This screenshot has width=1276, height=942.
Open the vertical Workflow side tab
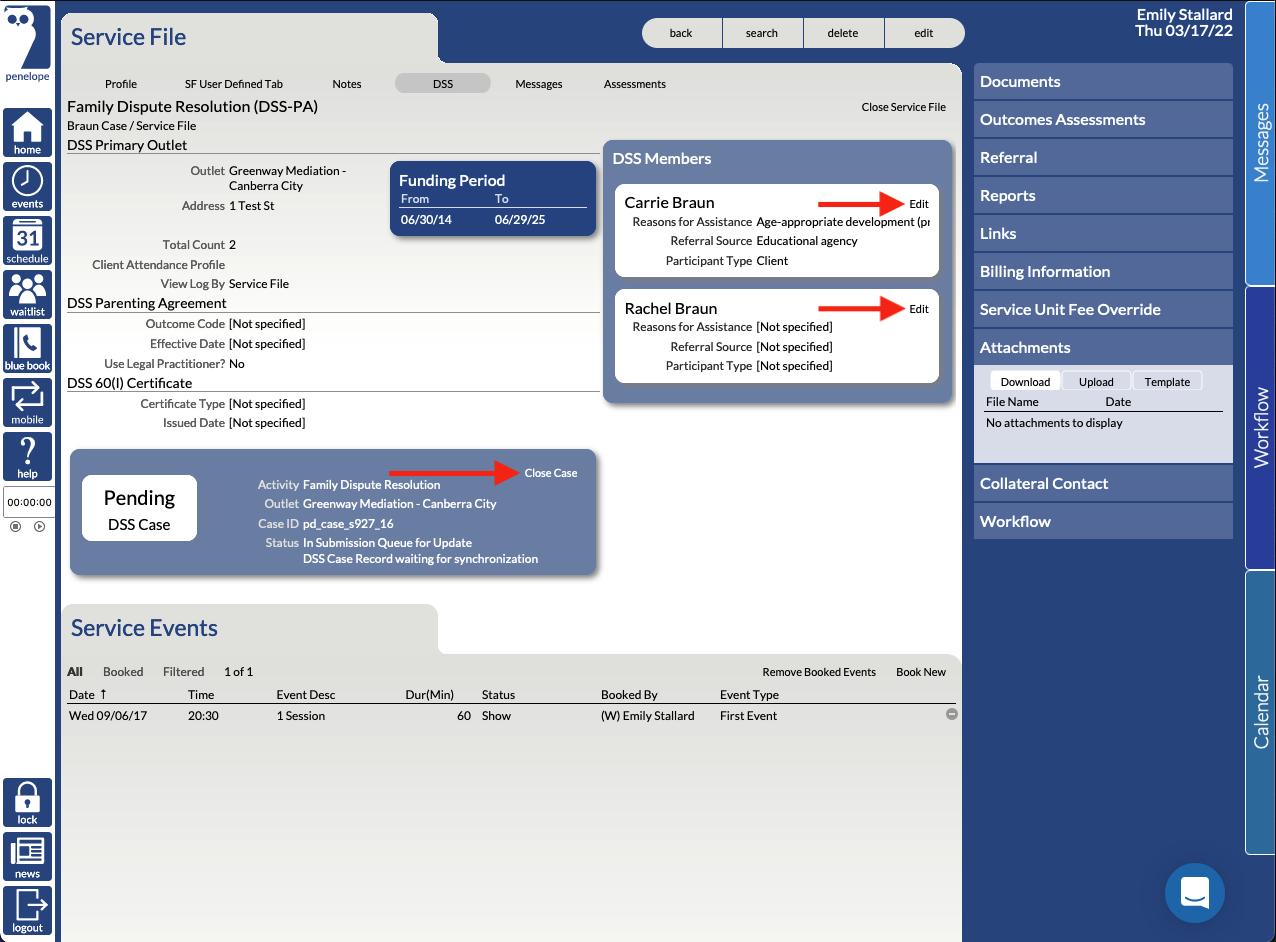(x=1260, y=428)
